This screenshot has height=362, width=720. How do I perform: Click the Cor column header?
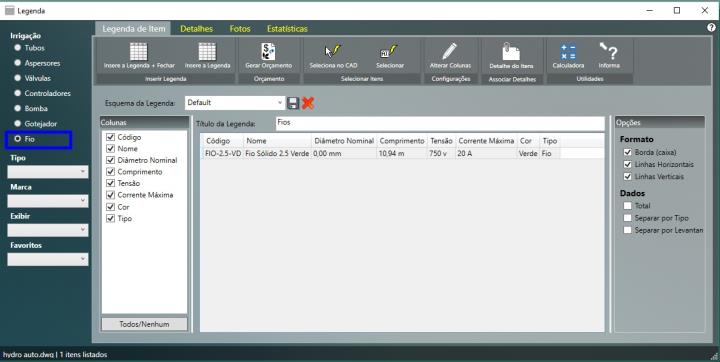528,141
